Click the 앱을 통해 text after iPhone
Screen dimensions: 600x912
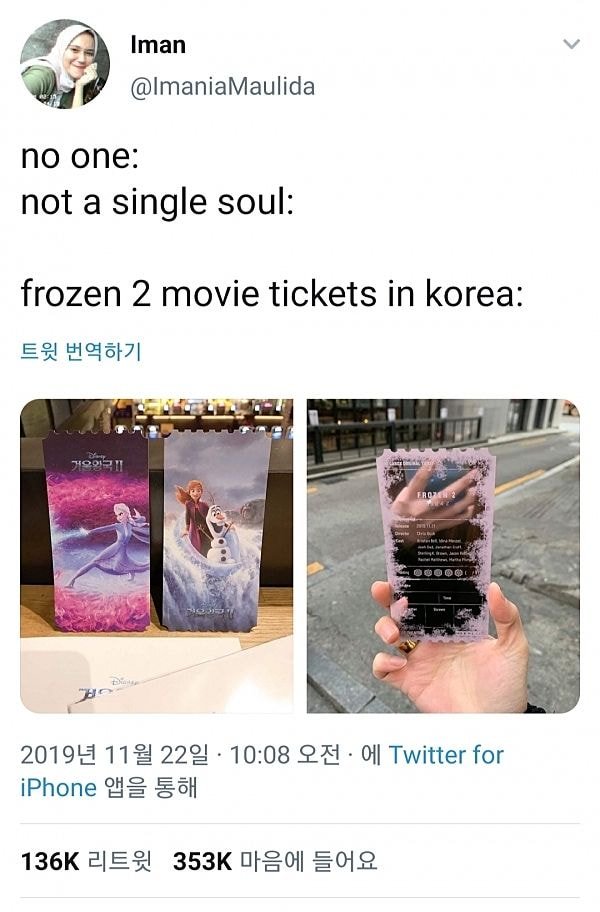151,788
